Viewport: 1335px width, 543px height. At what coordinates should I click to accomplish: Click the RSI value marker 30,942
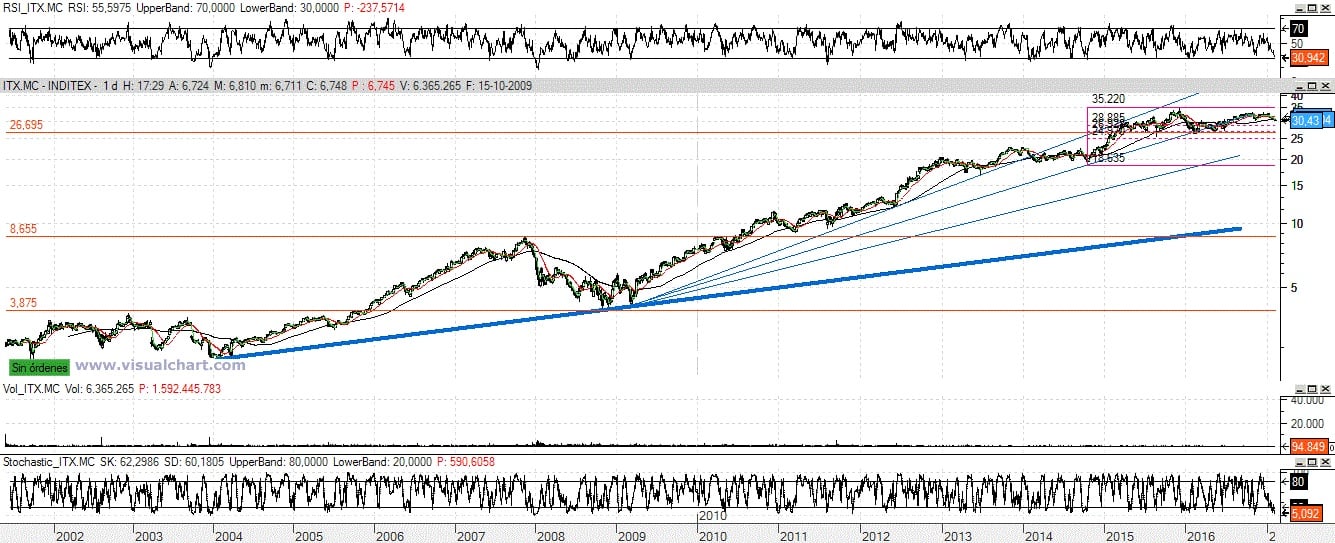pos(1308,58)
